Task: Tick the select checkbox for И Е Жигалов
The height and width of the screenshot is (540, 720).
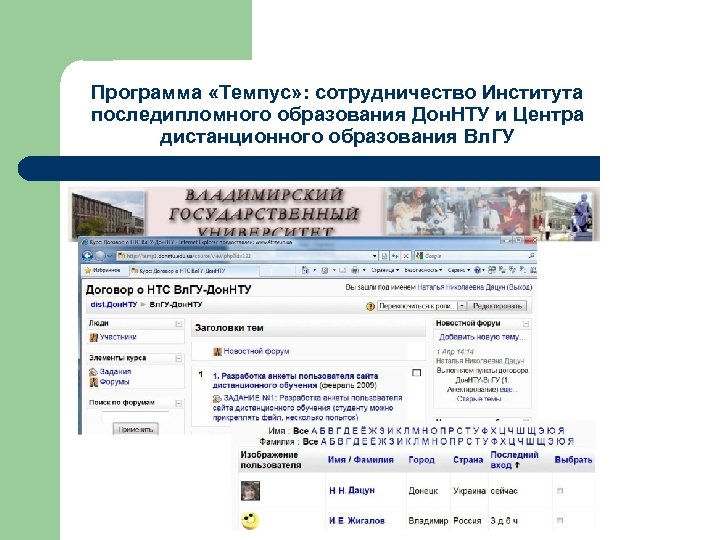Action: point(560,520)
